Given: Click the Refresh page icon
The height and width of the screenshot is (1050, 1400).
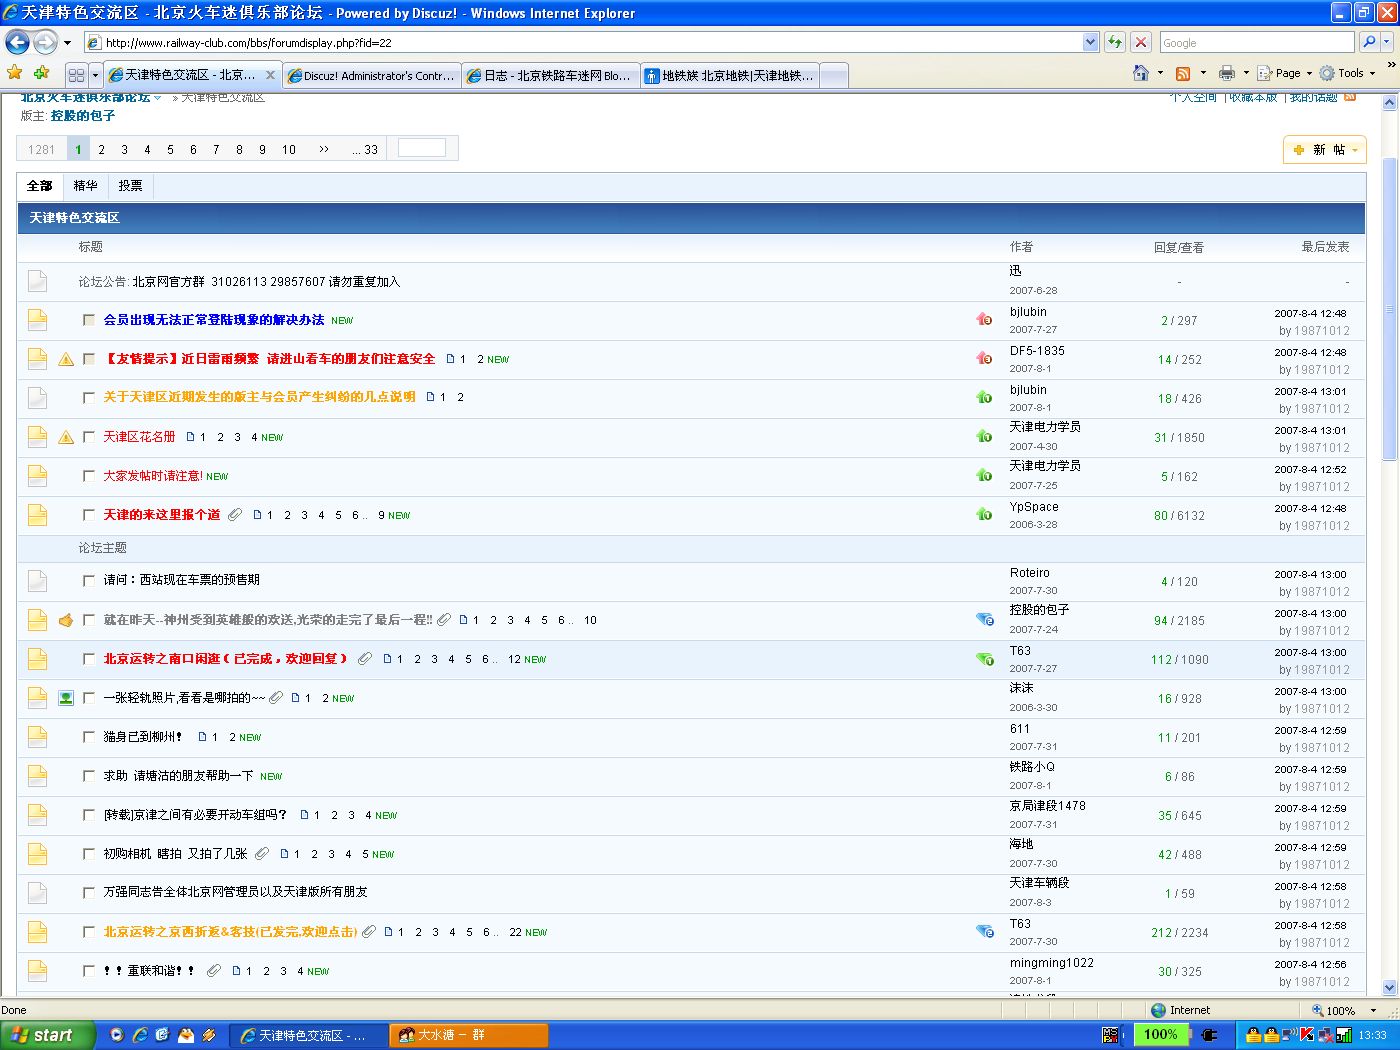Looking at the screenshot, I should [1115, 42].
